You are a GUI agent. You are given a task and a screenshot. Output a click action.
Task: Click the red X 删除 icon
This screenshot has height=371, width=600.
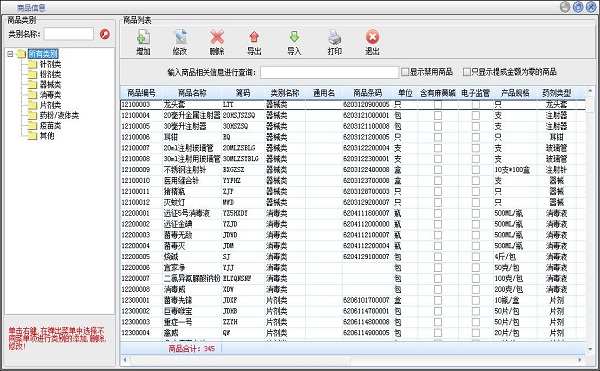click(x=217, y=37)
